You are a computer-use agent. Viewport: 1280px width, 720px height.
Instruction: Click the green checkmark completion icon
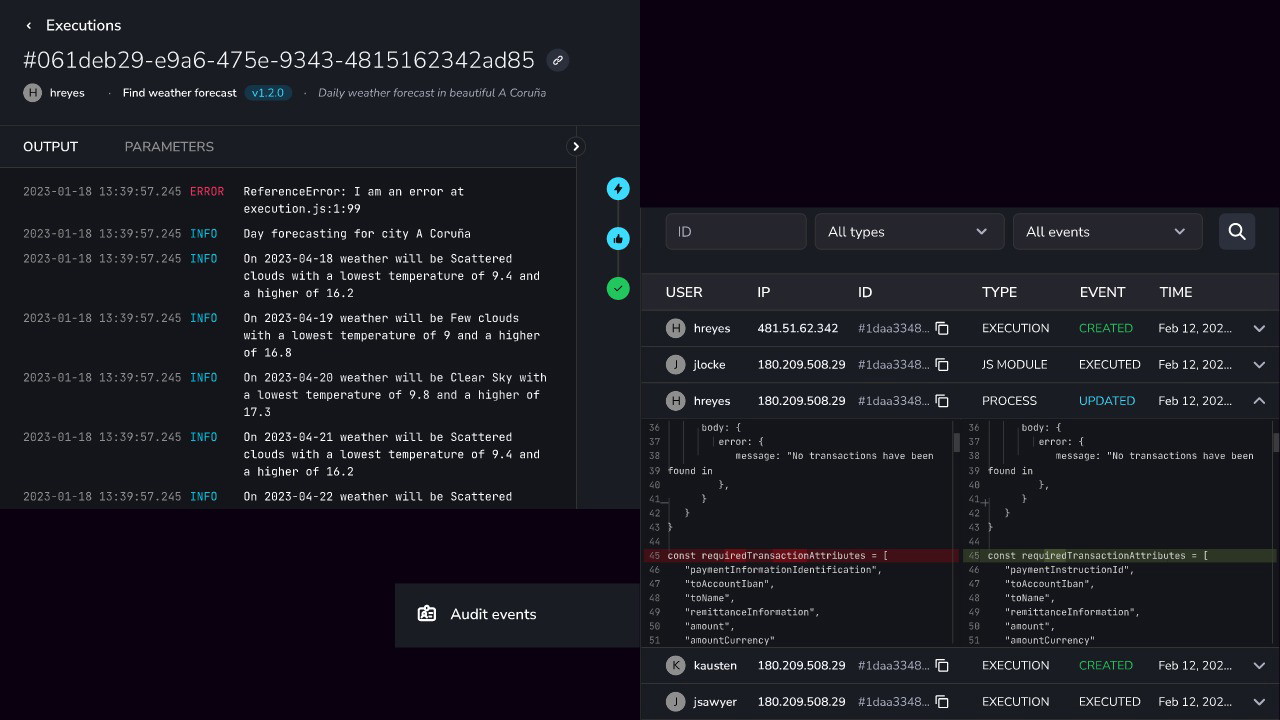(x=618, y=288)
